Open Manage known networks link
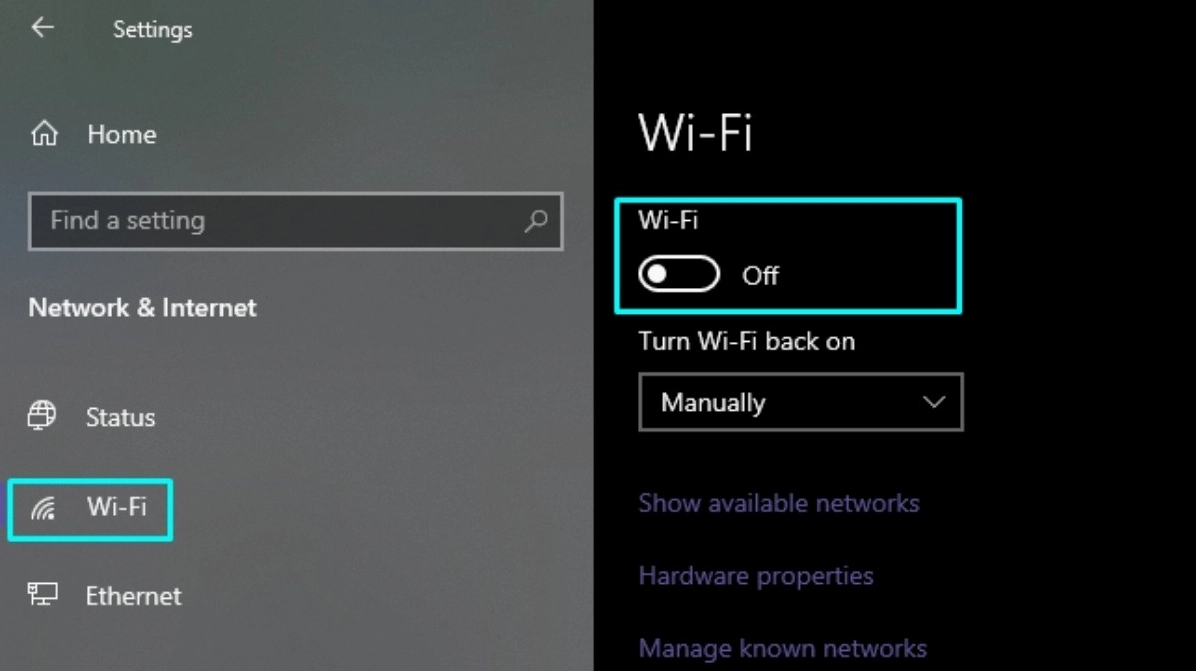Screen dimensions: 1196x671 783,648
